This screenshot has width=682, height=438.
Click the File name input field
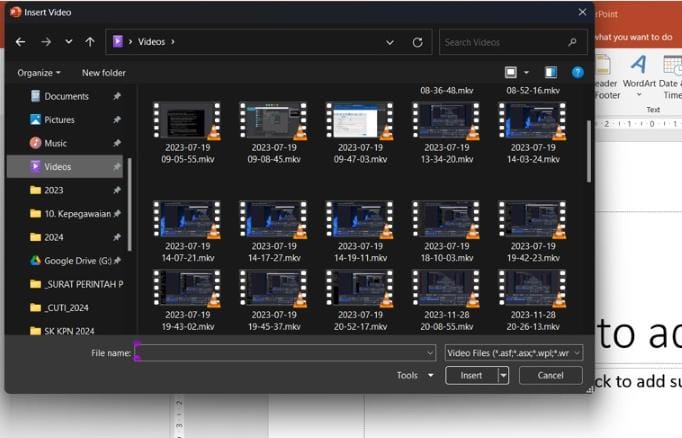click(x=285, y=353)
